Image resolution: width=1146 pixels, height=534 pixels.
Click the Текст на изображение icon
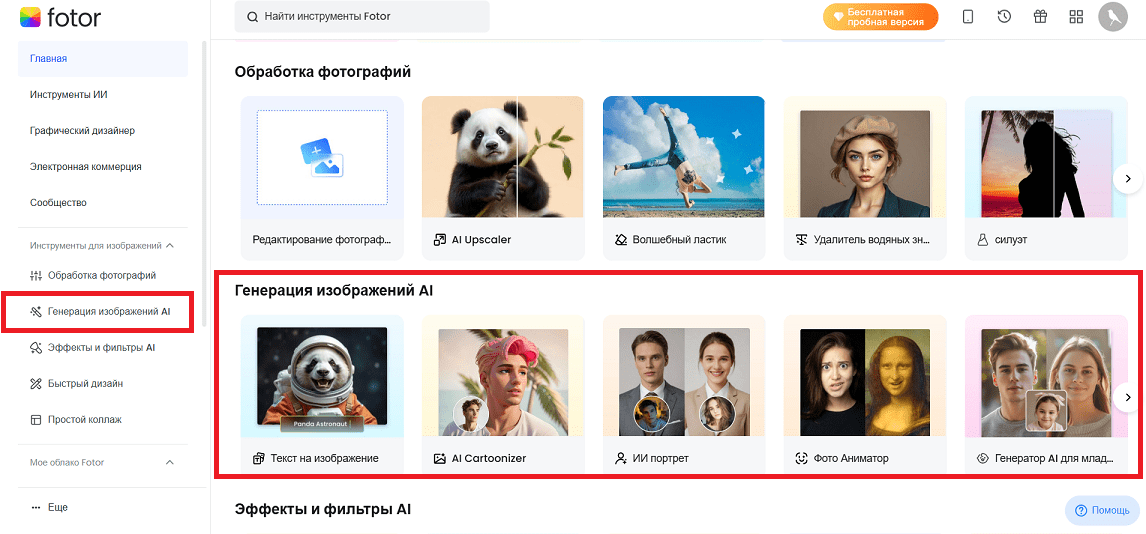[x=258, y=459]
